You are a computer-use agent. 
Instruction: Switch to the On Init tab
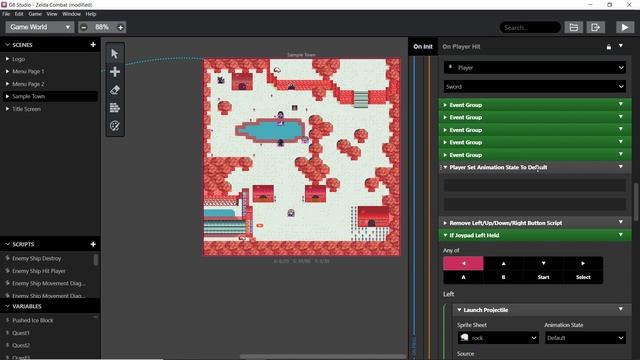pos(423,47)
